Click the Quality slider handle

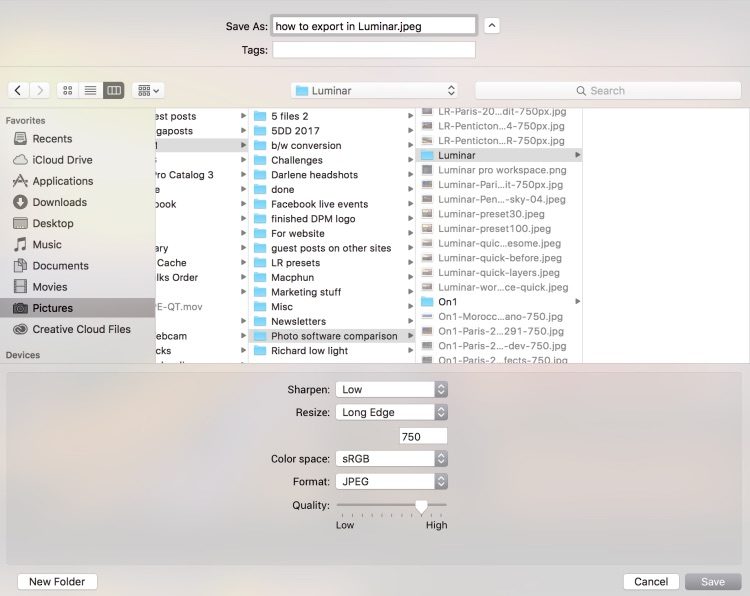click(x=421, y=507)
